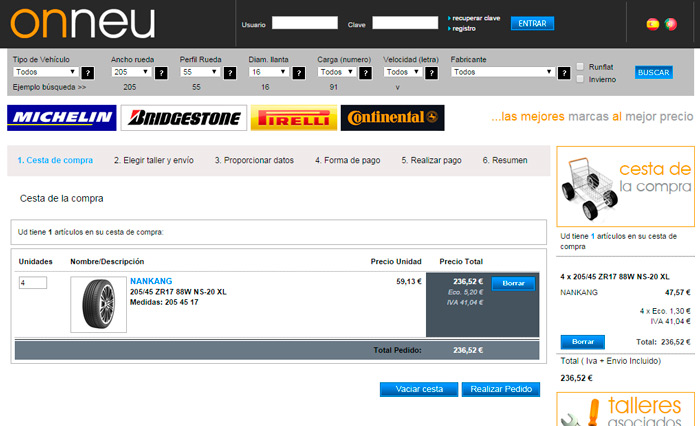The width and height of the screenshot is (700, 426).
Task: Click the Vaciar cesta button
Action: [418, 389]
